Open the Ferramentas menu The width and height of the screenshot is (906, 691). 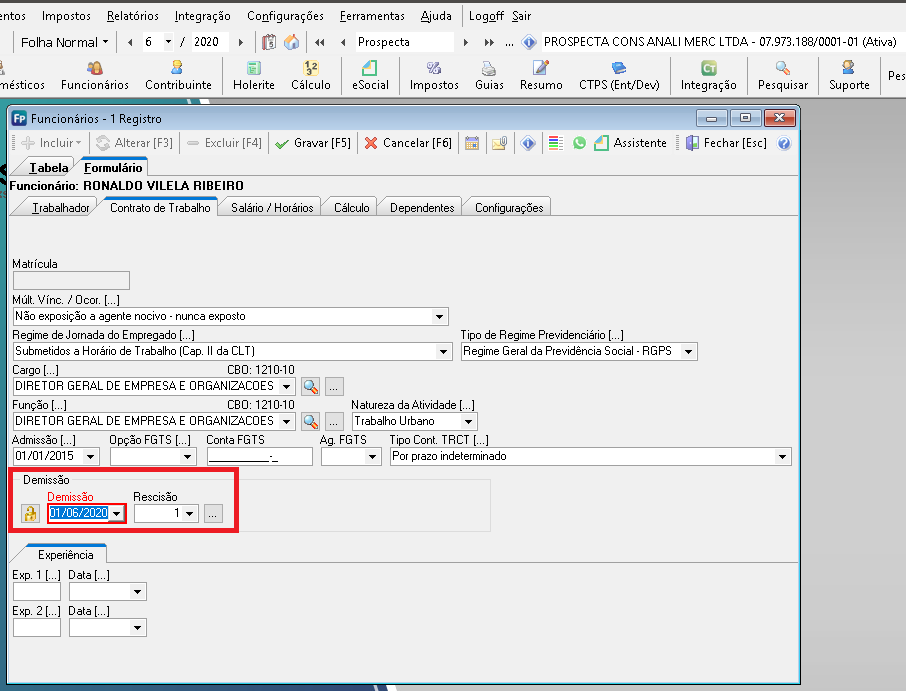coord(372,16)
